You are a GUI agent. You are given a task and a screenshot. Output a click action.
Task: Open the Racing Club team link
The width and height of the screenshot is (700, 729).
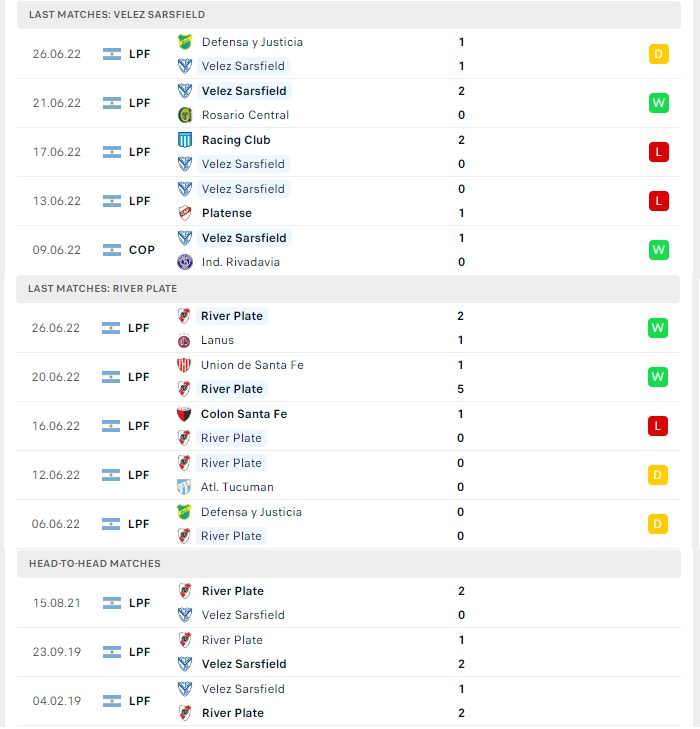[x=236, y=140]
